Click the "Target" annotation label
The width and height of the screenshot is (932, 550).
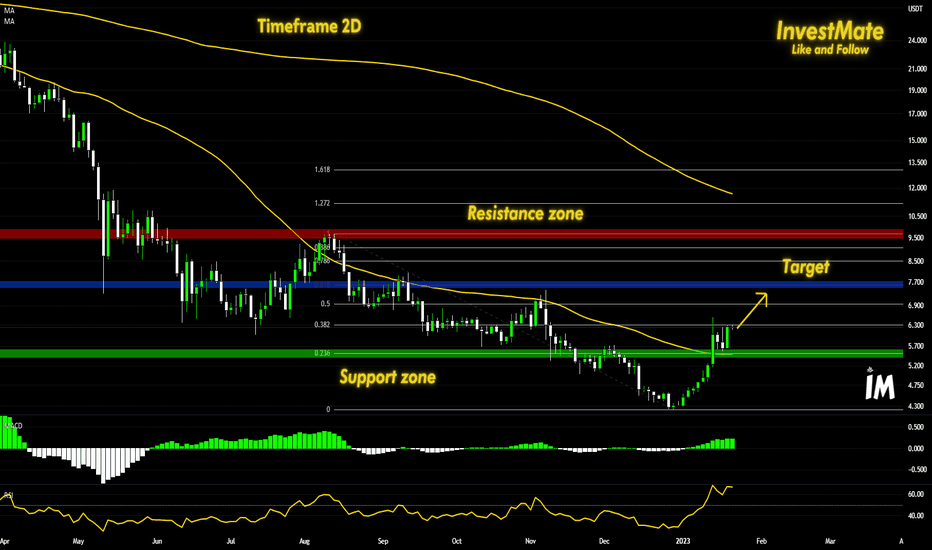805,267
